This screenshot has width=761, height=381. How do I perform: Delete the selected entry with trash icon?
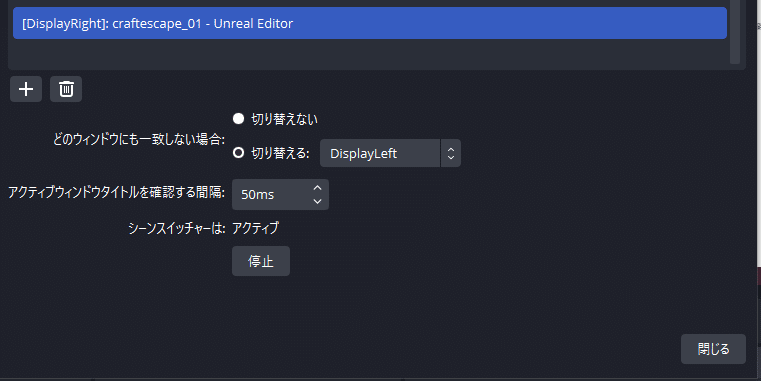pos(66,89)
